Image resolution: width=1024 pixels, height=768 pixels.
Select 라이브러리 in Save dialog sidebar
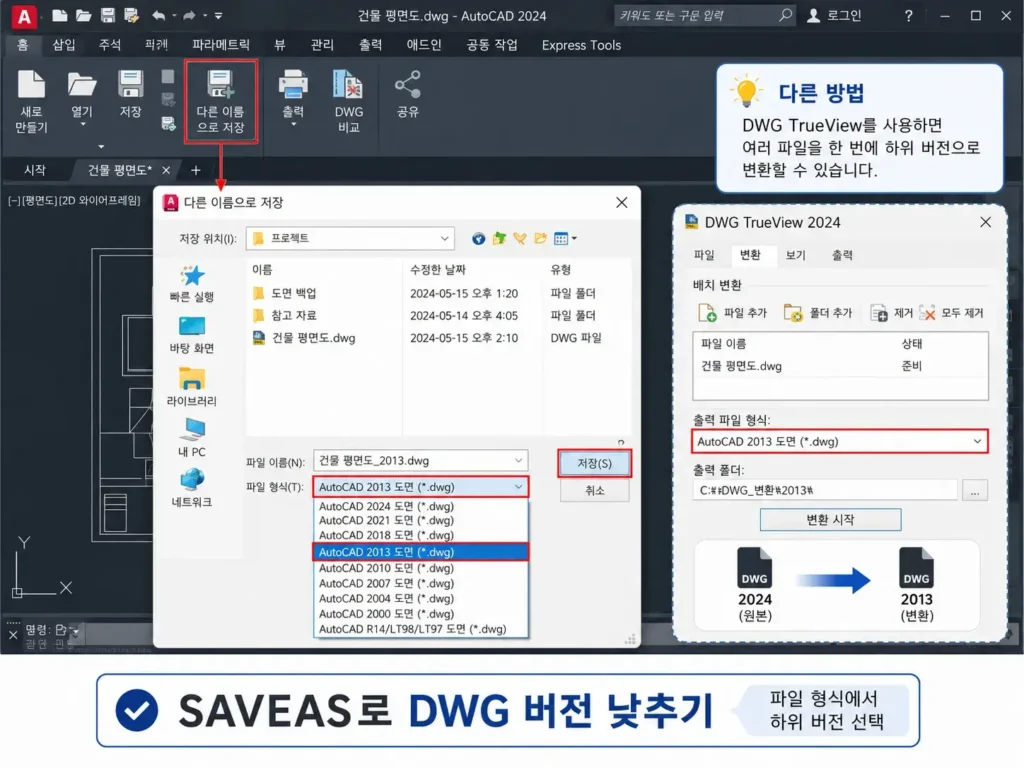[x=191, y=387]
